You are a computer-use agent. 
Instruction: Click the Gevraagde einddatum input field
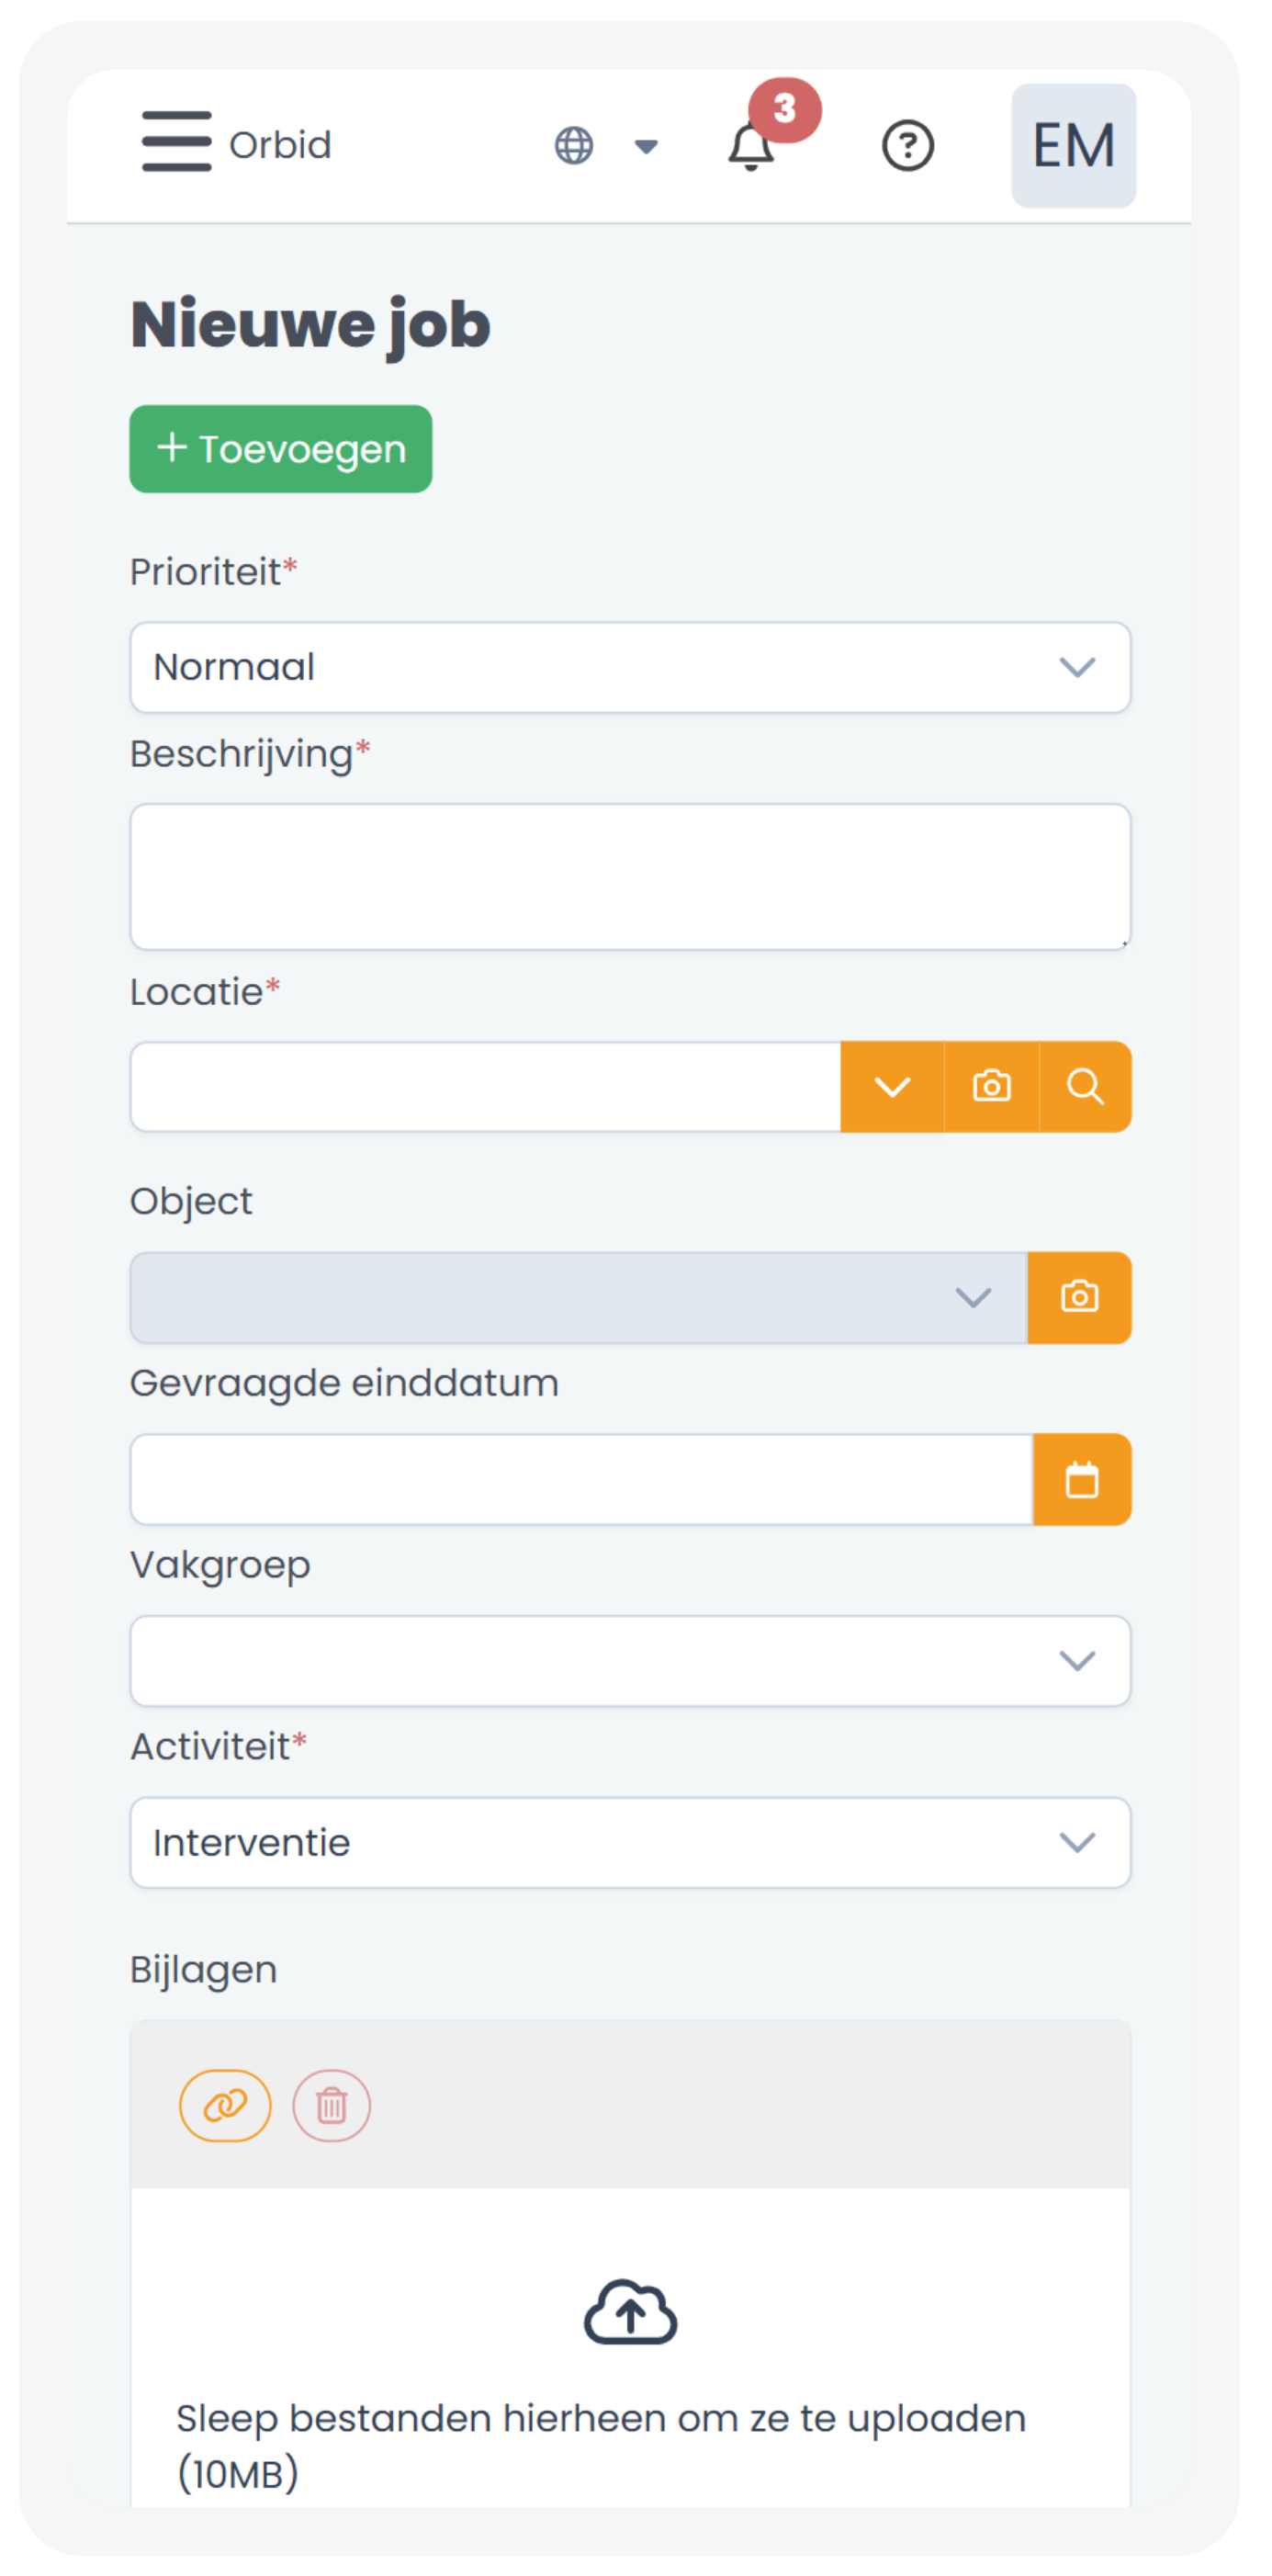[x=581, y=1479]
